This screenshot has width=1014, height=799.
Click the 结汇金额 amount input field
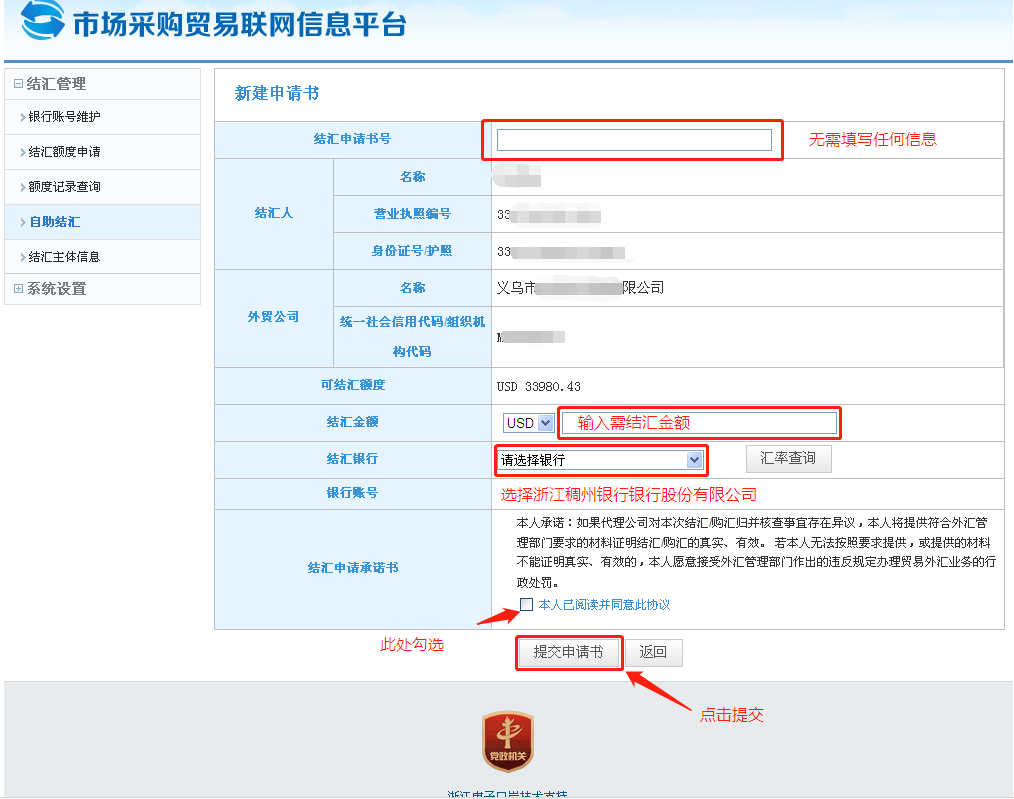(699, 423)
